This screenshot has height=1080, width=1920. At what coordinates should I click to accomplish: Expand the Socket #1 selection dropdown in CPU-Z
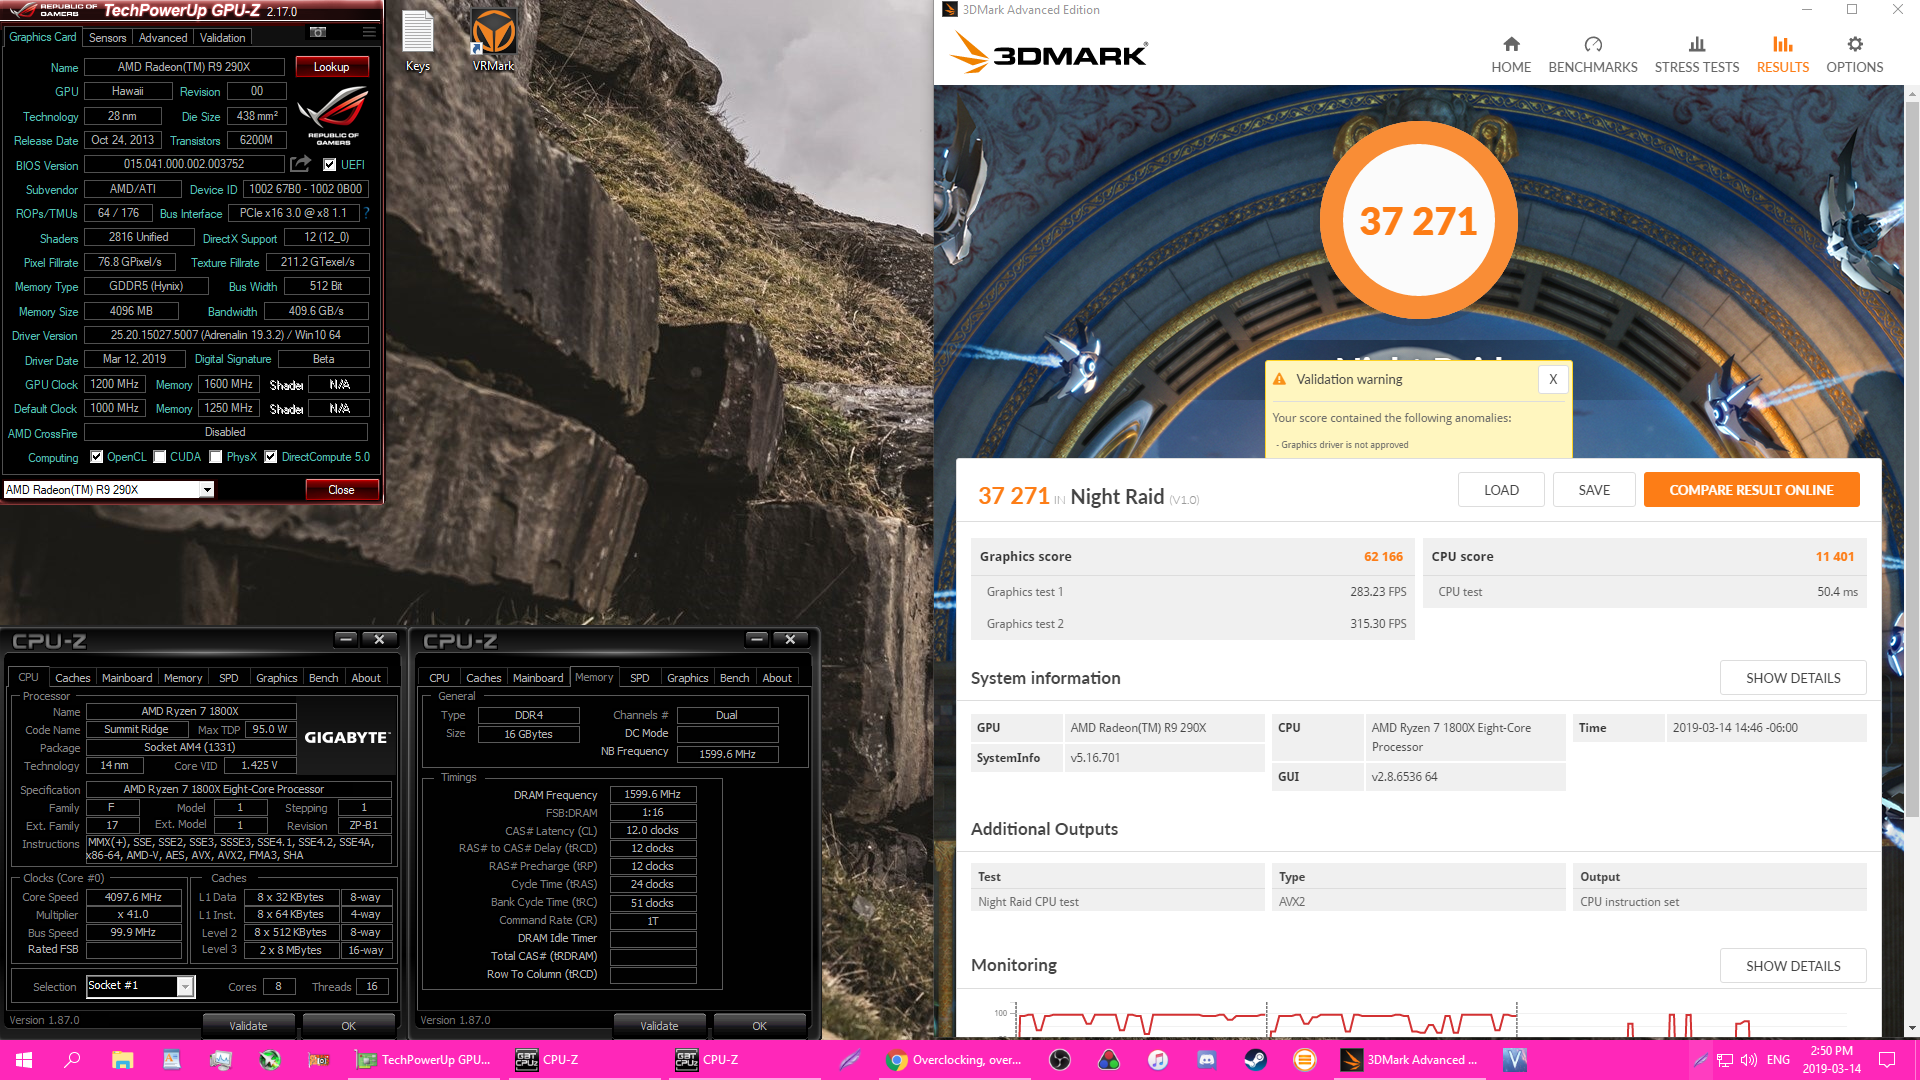coord(185,987)
